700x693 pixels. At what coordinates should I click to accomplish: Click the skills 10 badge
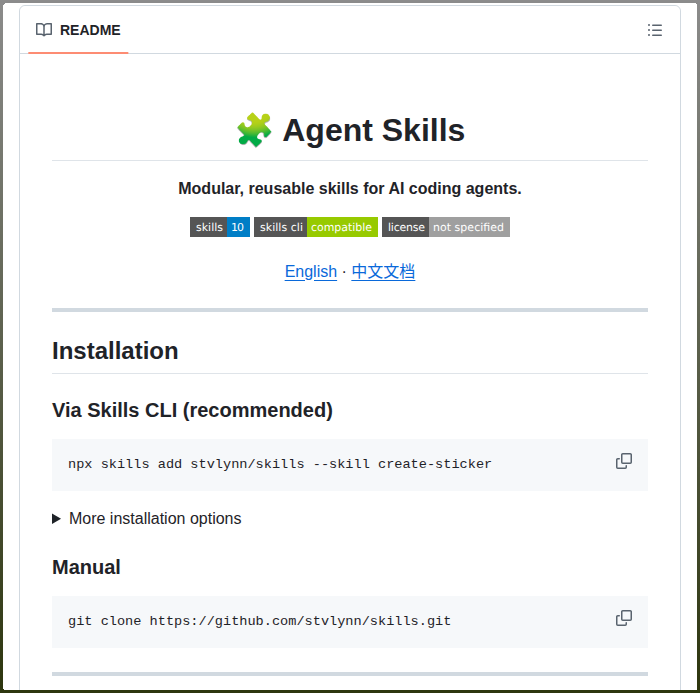click(220, 227)
